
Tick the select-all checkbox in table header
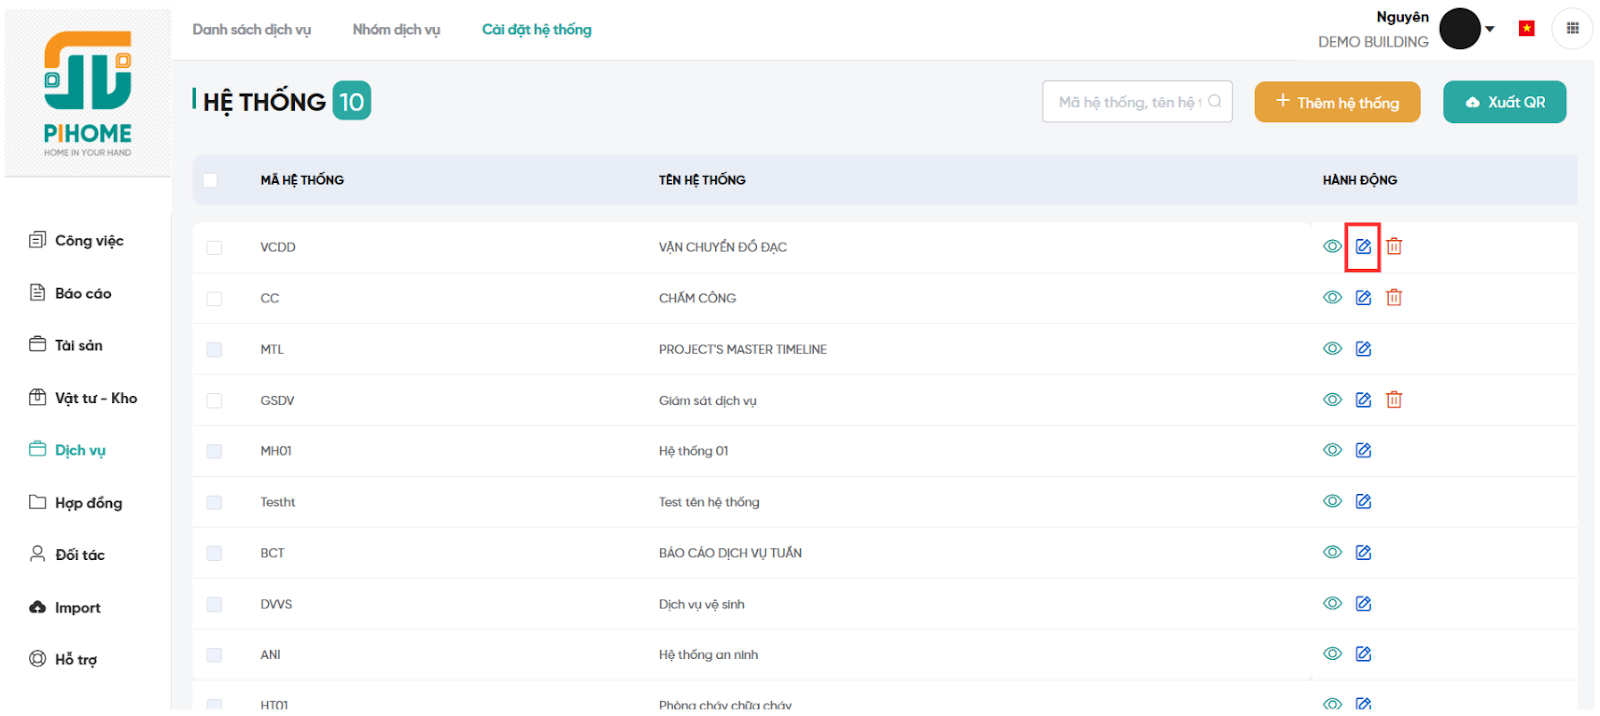pyautogui.click(x=210, y=180)
